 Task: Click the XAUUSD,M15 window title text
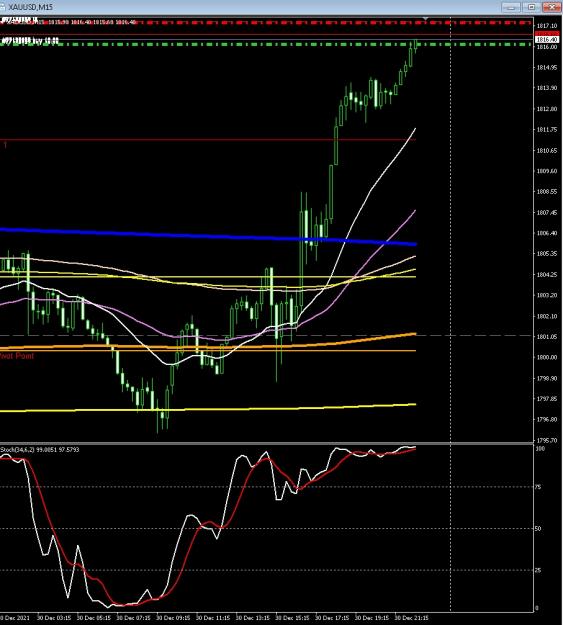click(30, 7)
